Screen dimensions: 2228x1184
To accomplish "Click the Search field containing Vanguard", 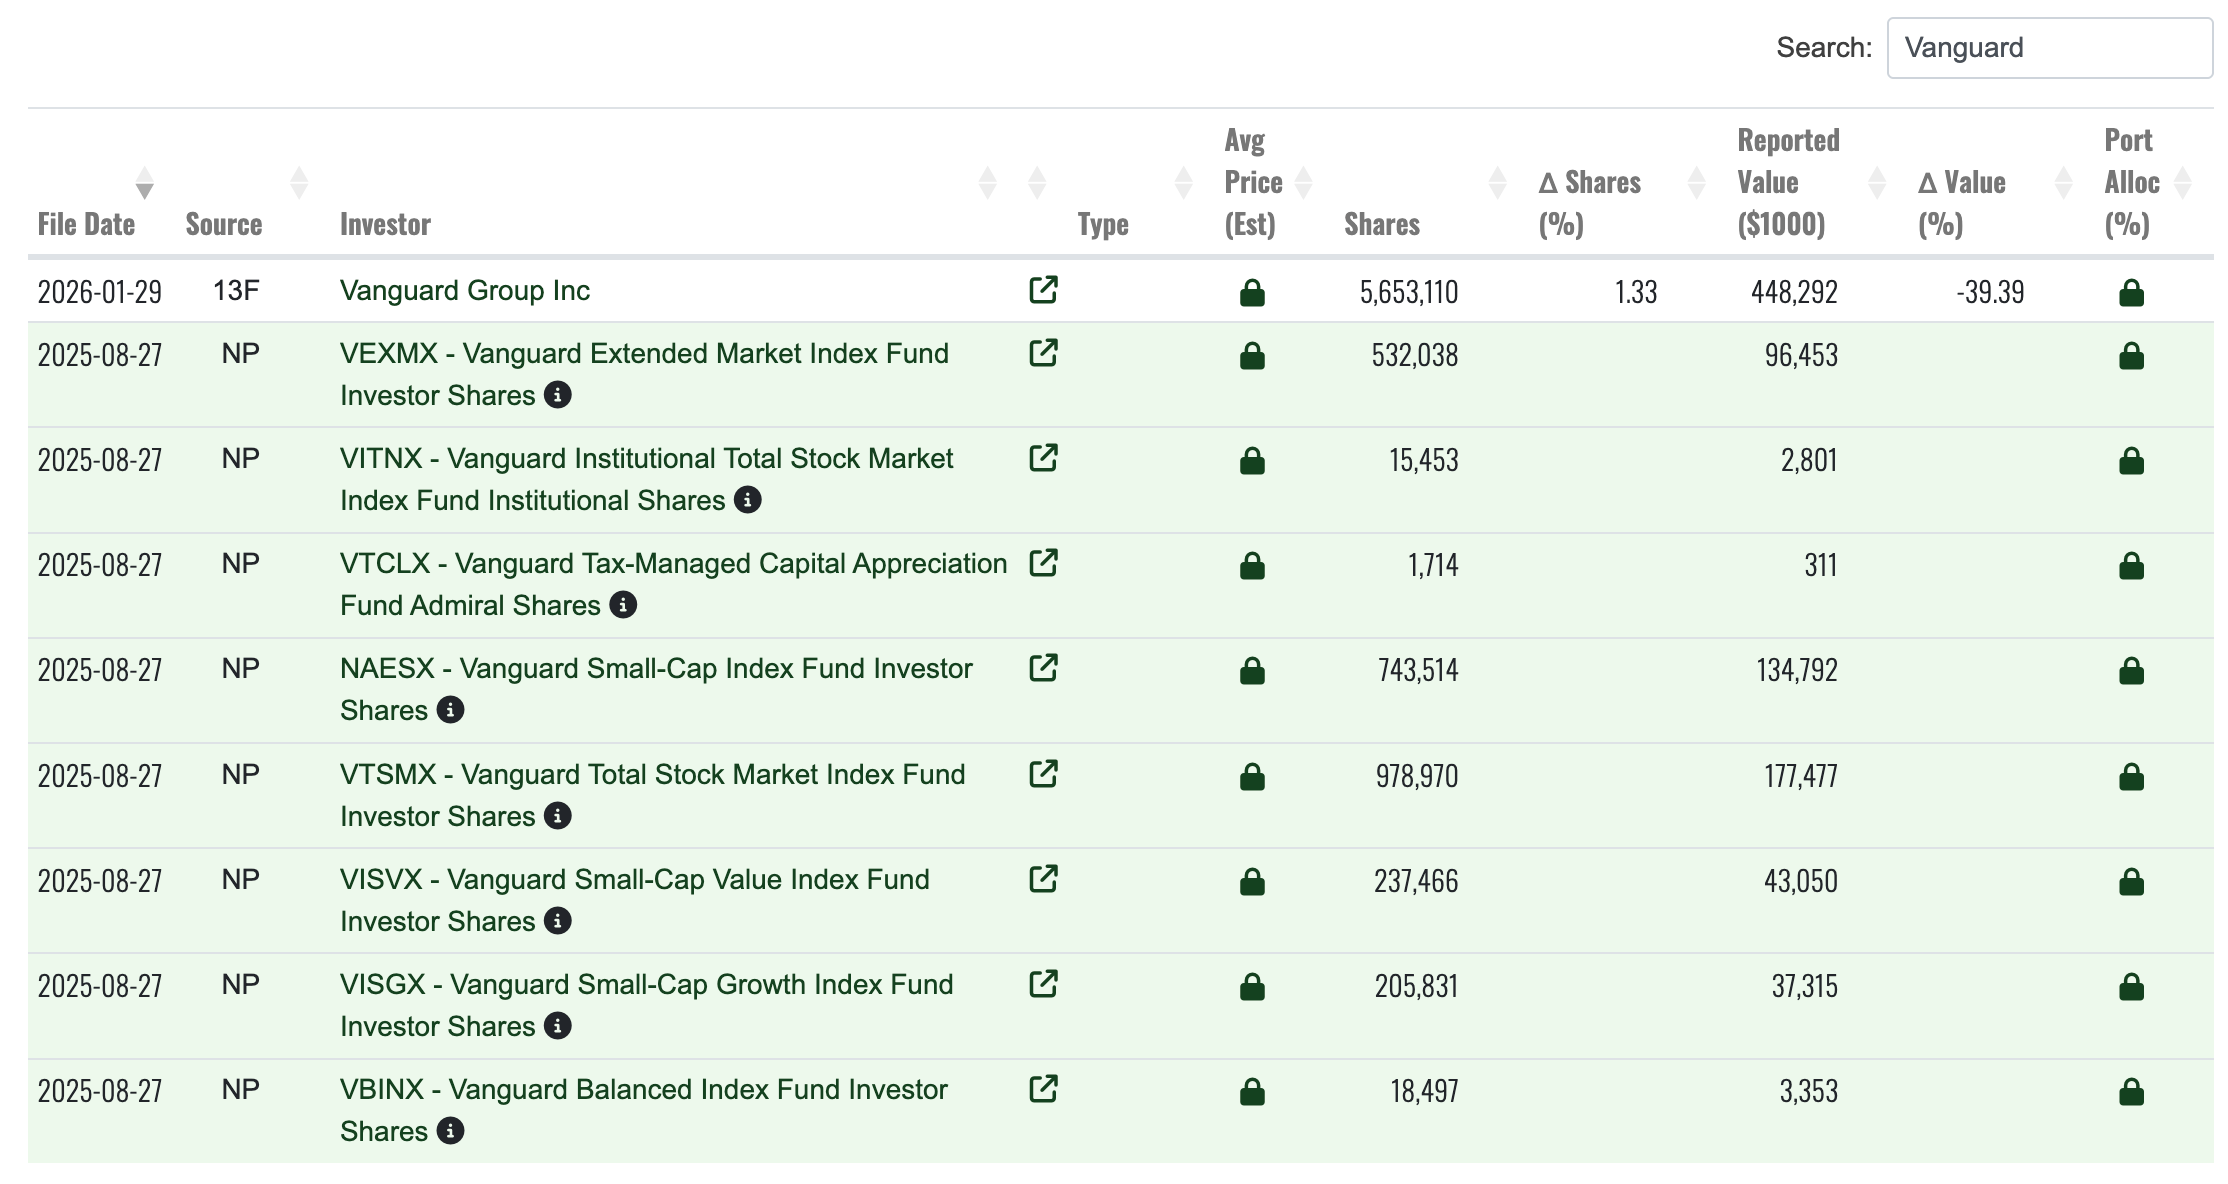I will [x=2048, y=48].
